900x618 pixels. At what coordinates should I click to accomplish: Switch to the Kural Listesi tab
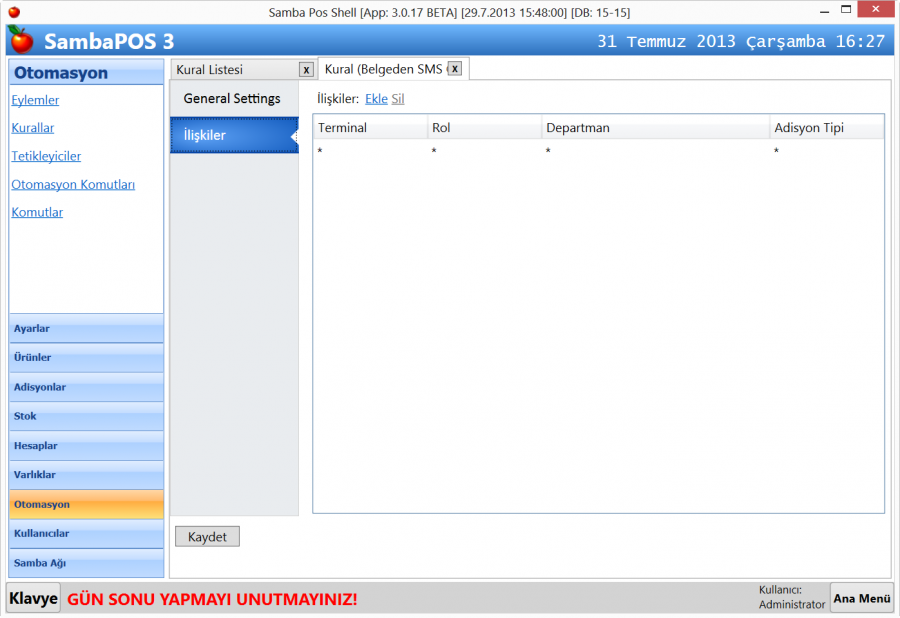210,70
